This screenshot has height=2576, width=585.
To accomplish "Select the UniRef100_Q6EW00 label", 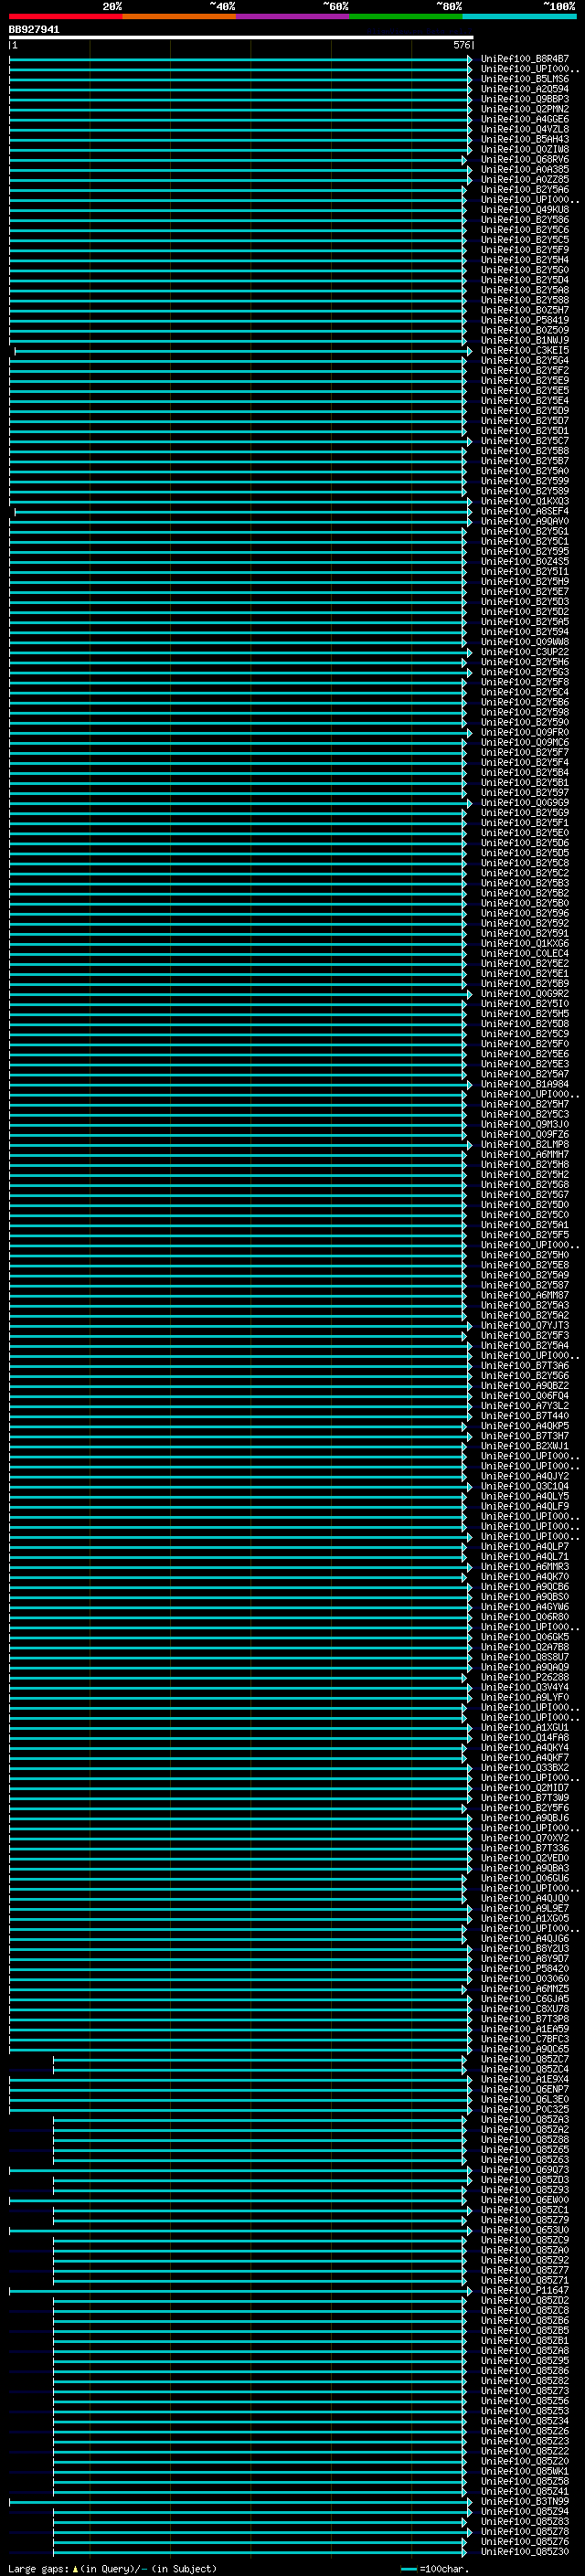I will [525, 2199].
